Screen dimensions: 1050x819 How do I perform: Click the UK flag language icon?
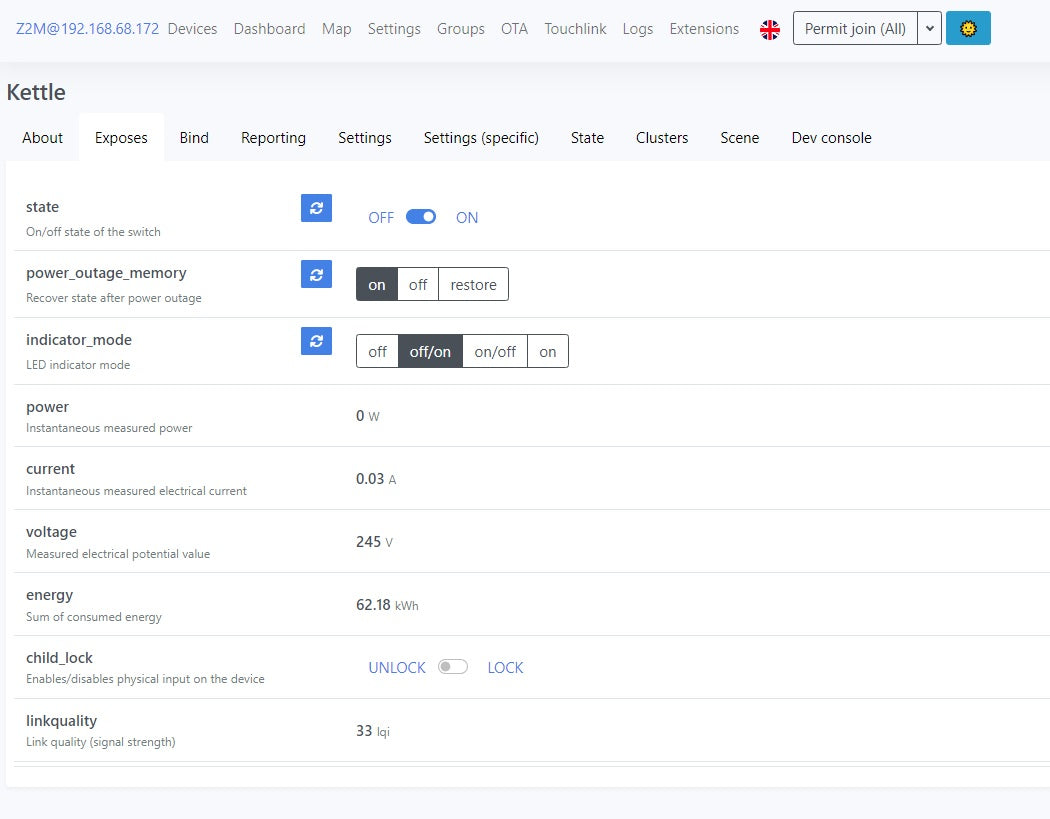coord(769,29)
